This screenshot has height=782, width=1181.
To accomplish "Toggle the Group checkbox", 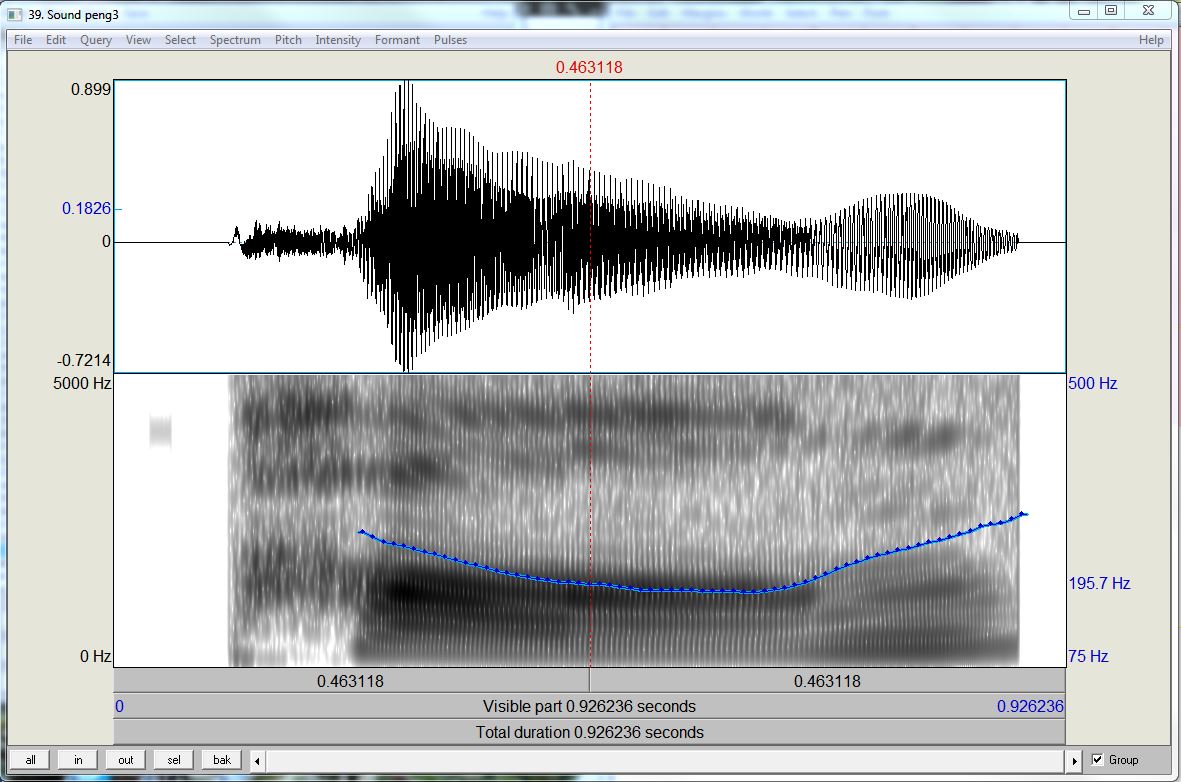I will (x=1097, y=759).
